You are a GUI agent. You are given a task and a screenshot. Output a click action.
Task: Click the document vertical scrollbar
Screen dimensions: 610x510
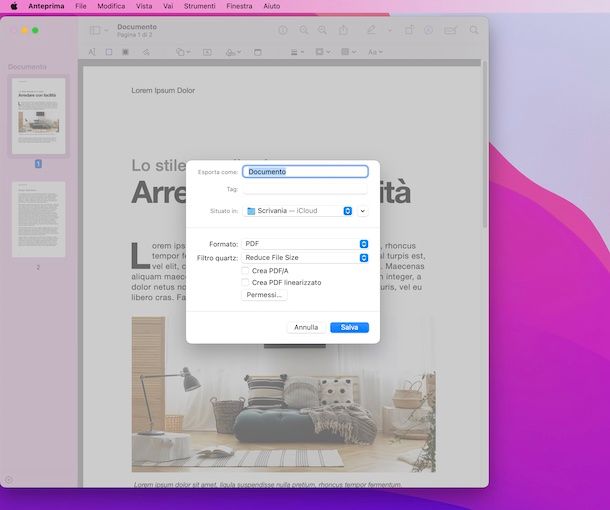[485, 144]
